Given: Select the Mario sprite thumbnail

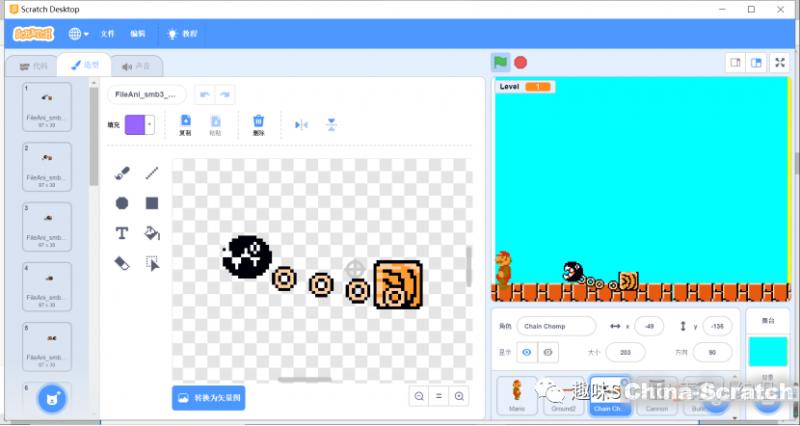Looking at the screenshot, I should [517, 394].
